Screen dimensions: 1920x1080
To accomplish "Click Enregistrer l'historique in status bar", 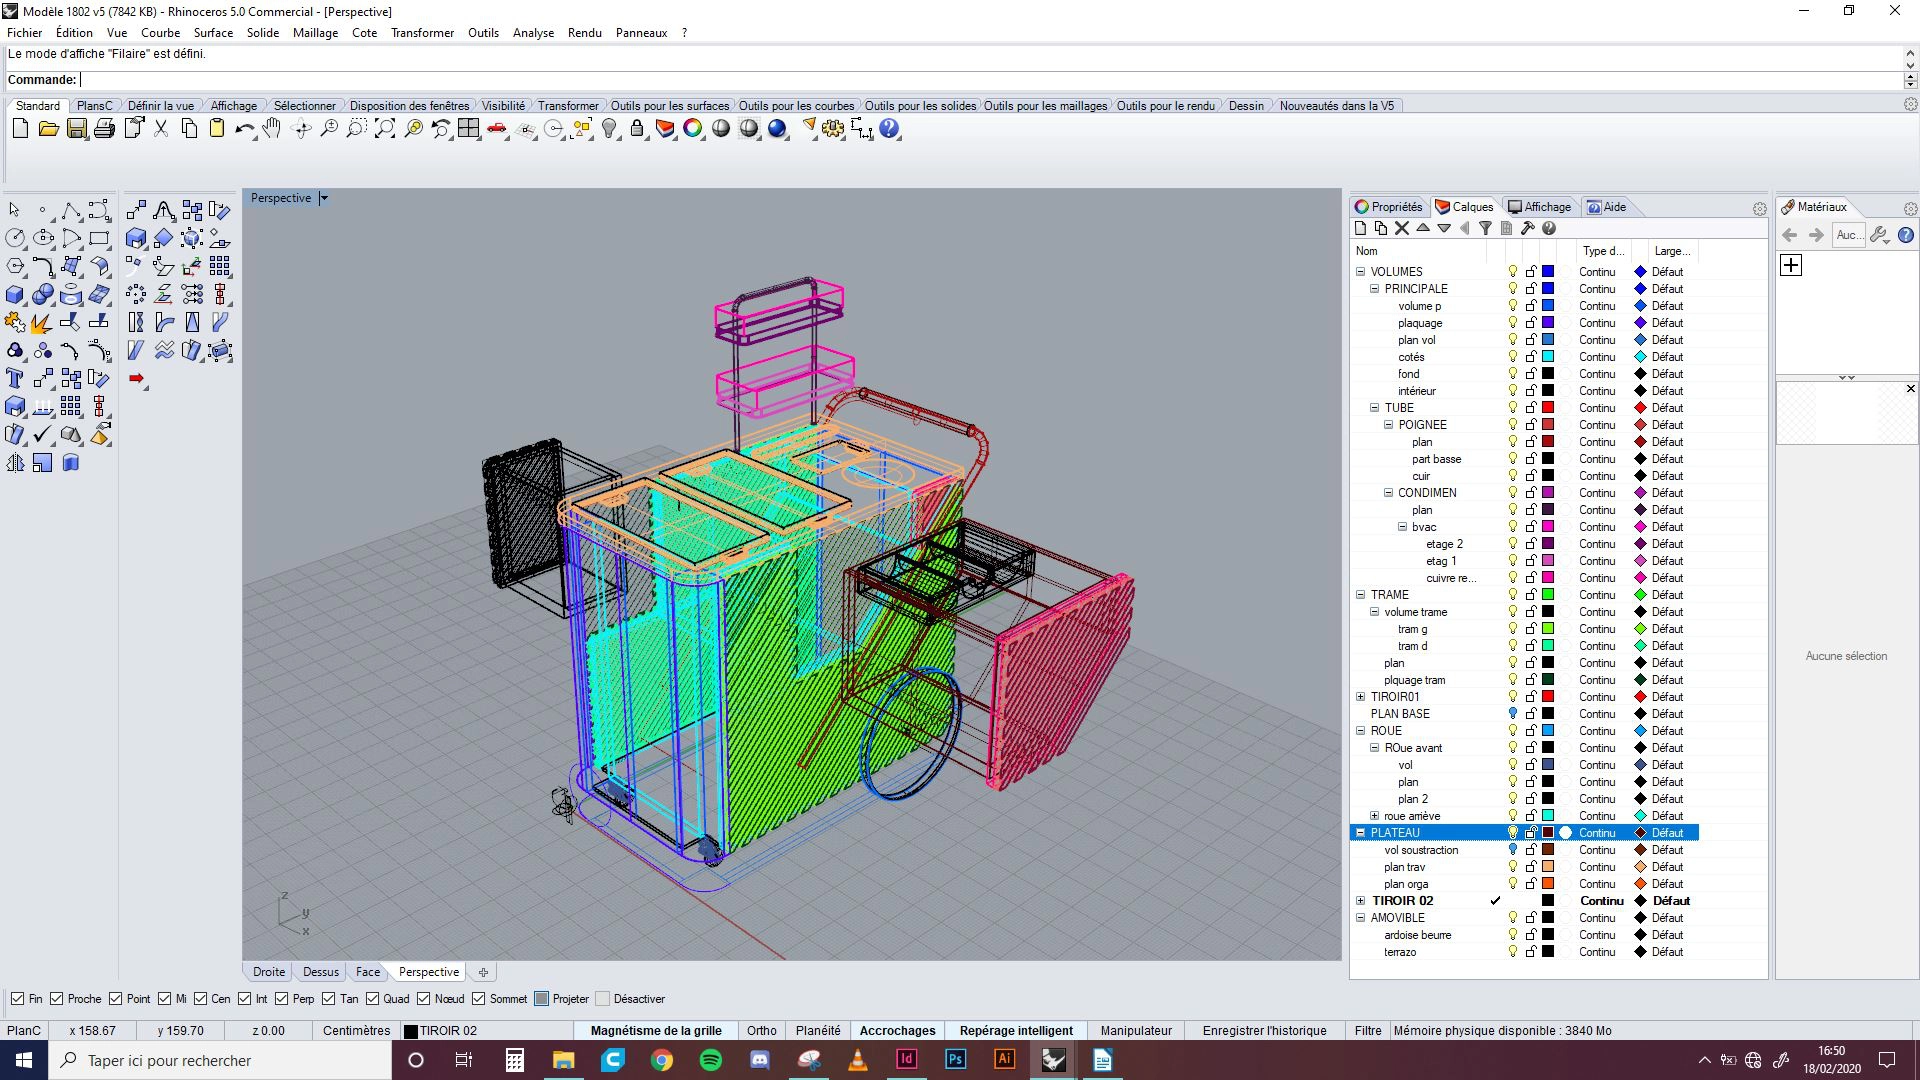I will point(1264,1031).
